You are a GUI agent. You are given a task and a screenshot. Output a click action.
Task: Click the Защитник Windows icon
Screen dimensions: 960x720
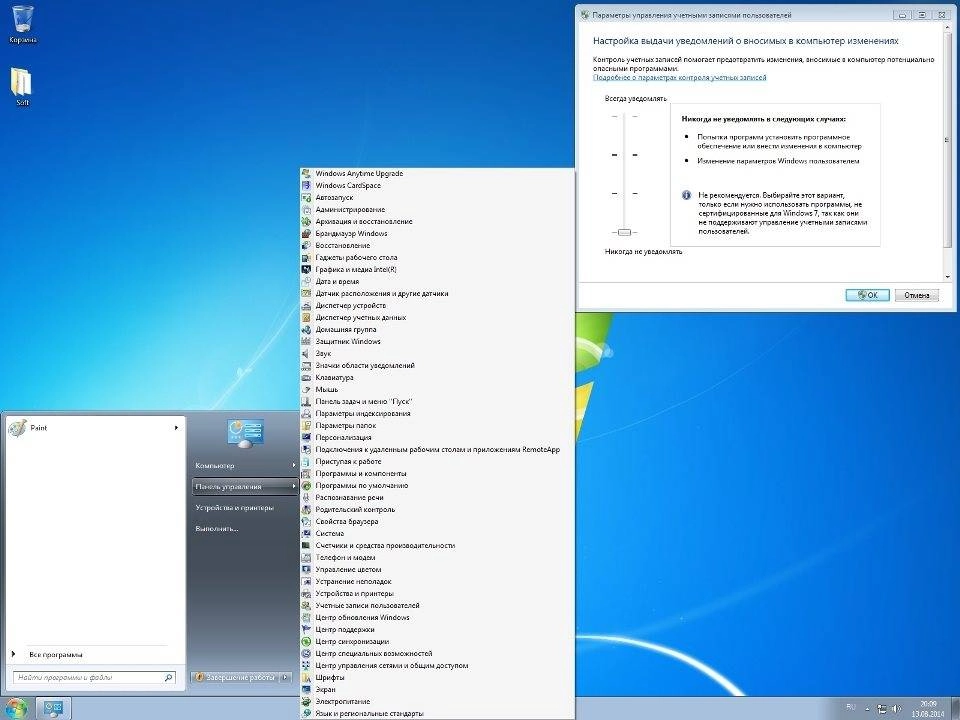[306, 342]
